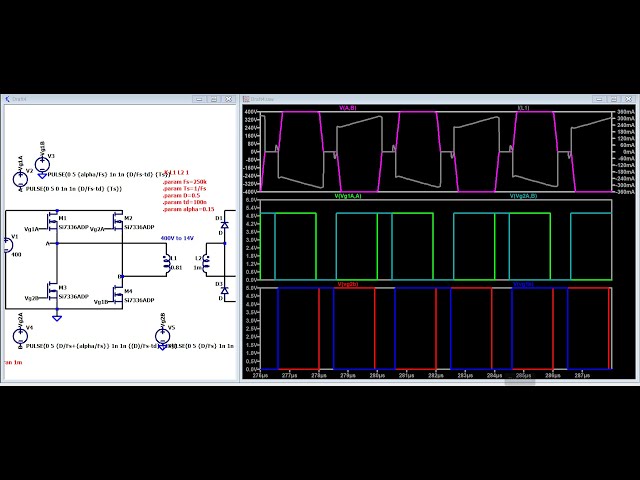Click the 0.81 value beside L1
This screenshot has width=640, height=480.
point(176,268)
